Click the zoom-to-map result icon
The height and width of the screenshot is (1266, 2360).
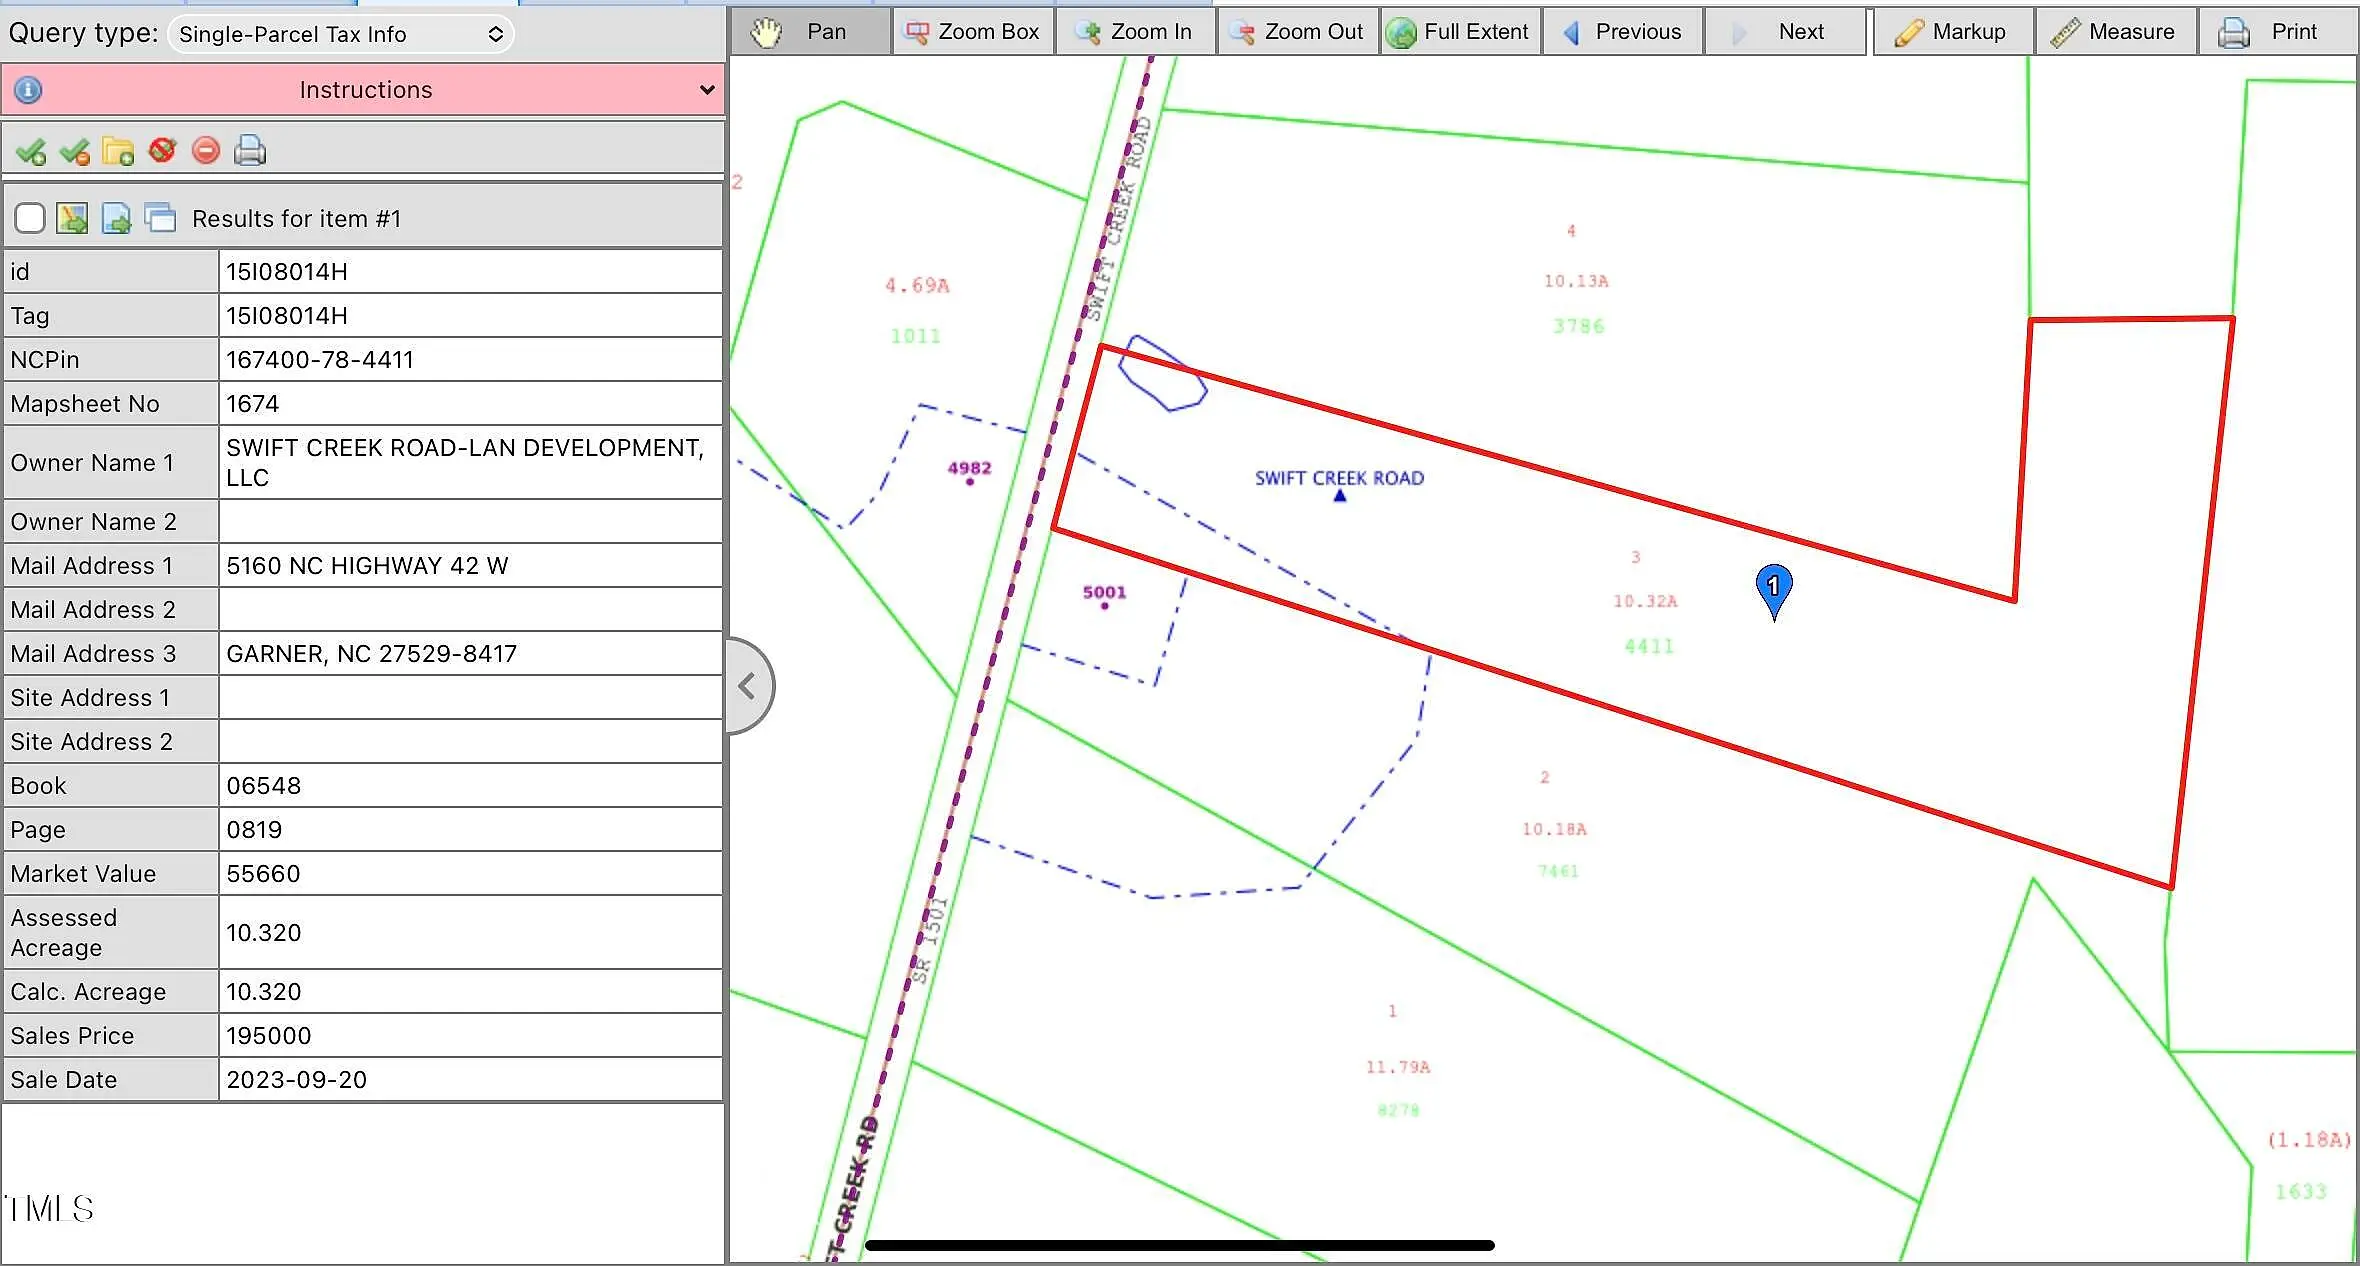72,218
